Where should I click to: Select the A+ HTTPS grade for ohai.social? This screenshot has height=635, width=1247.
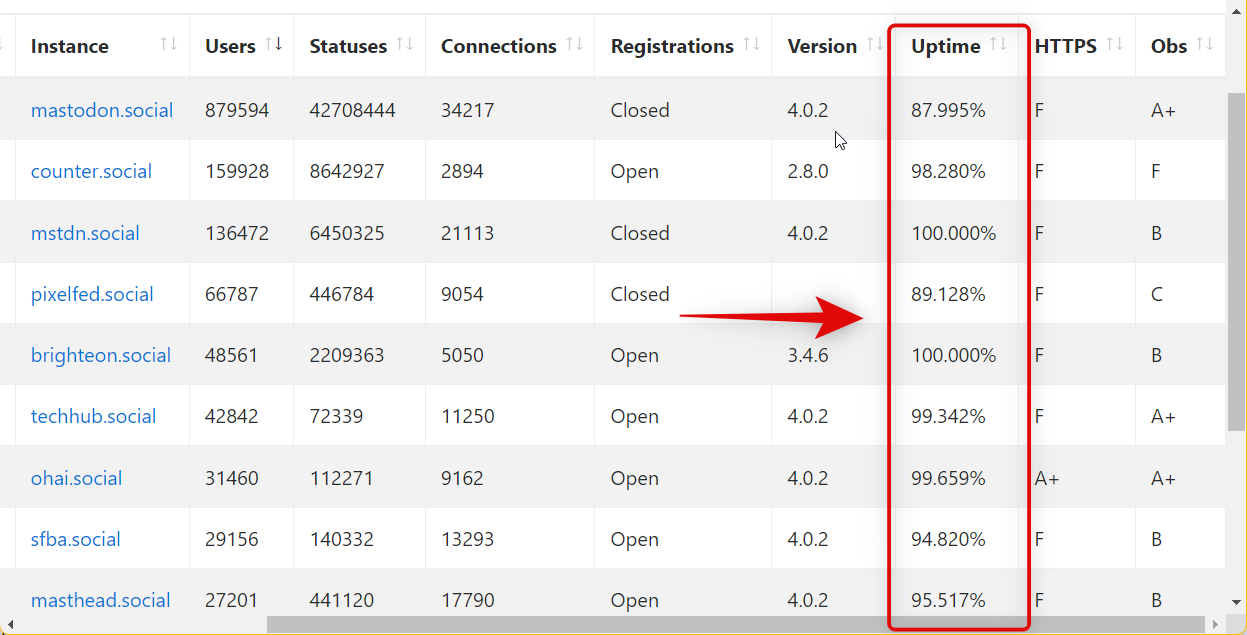[1047, 478]
